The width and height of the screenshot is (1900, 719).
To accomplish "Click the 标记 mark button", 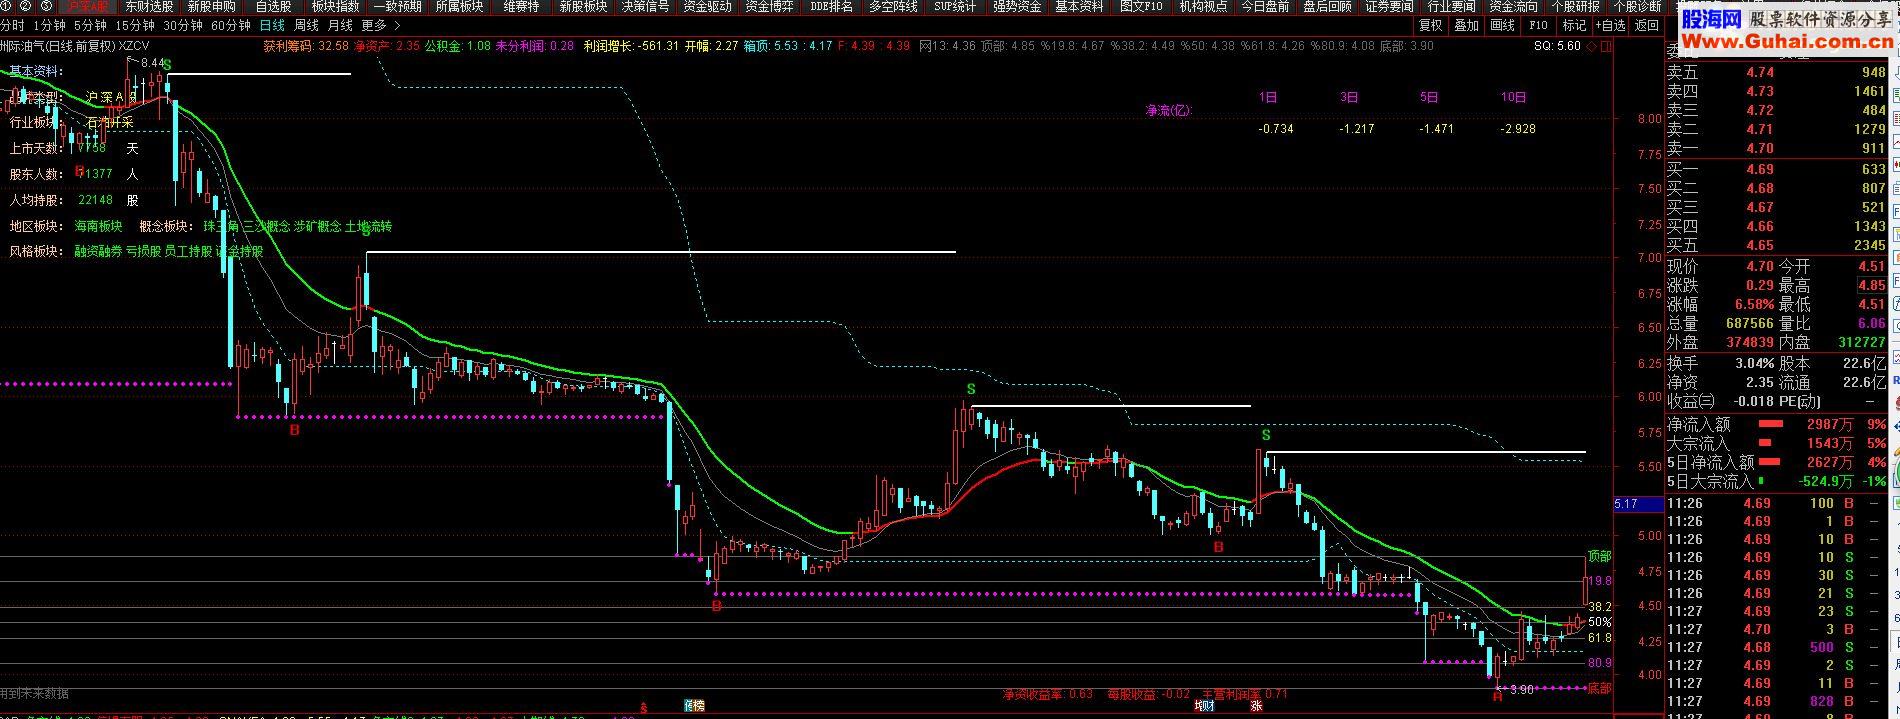I will (x=1574, y=25).
